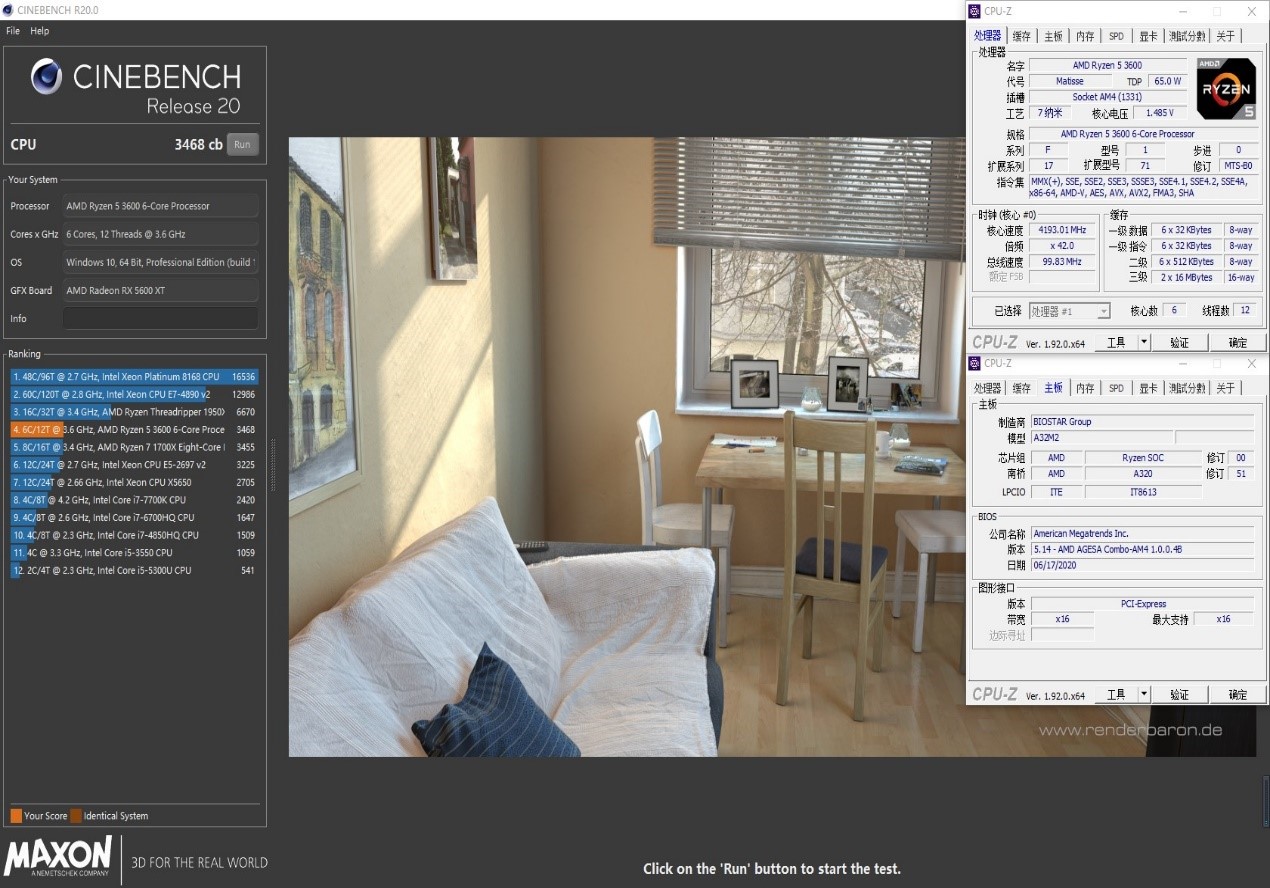Switch to SPD tab in upper CPU-Z window
This screenshot has height=888, width=1270.
1116,36
